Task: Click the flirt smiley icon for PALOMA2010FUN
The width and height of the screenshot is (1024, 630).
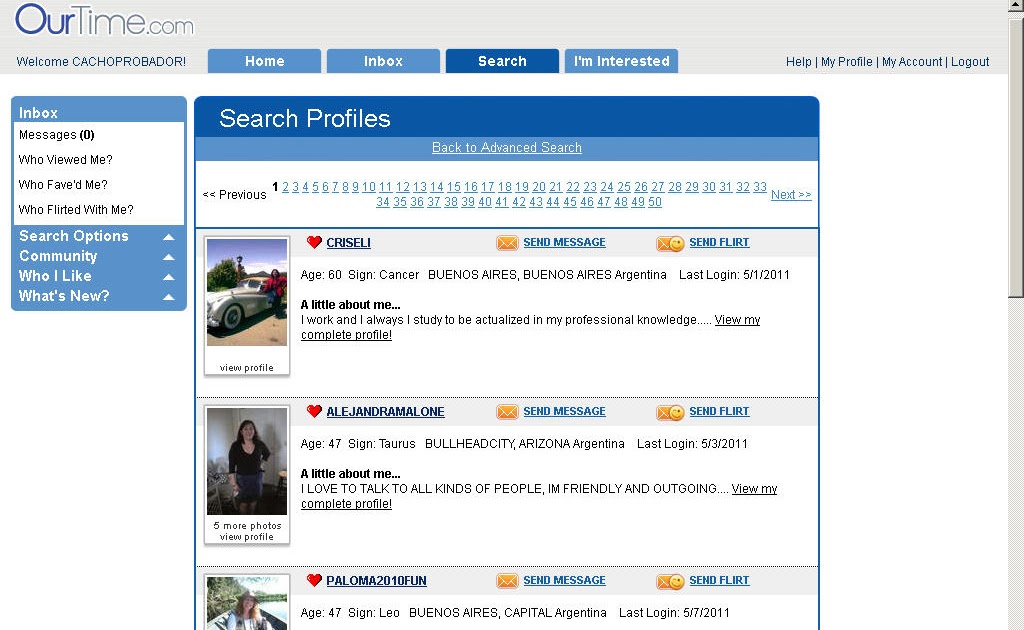Action: 670,582
